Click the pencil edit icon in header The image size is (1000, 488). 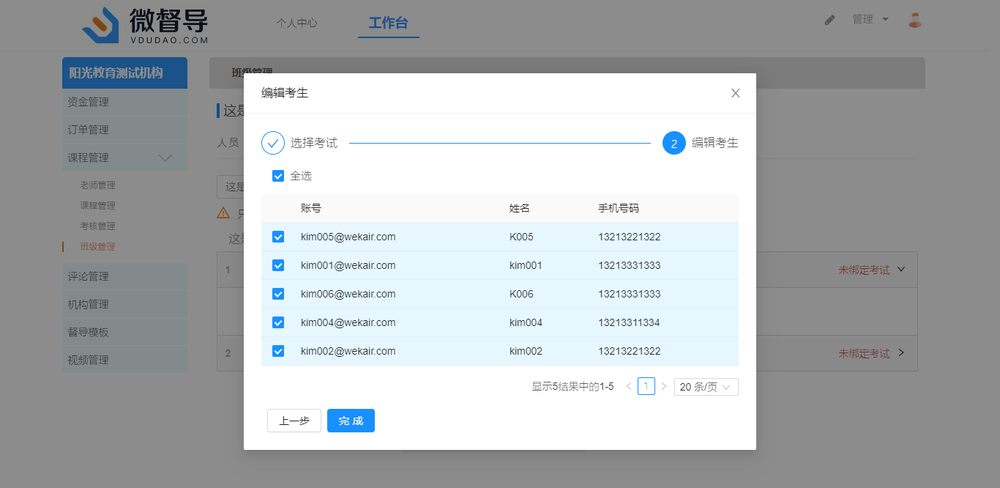[x=830, y=20]
